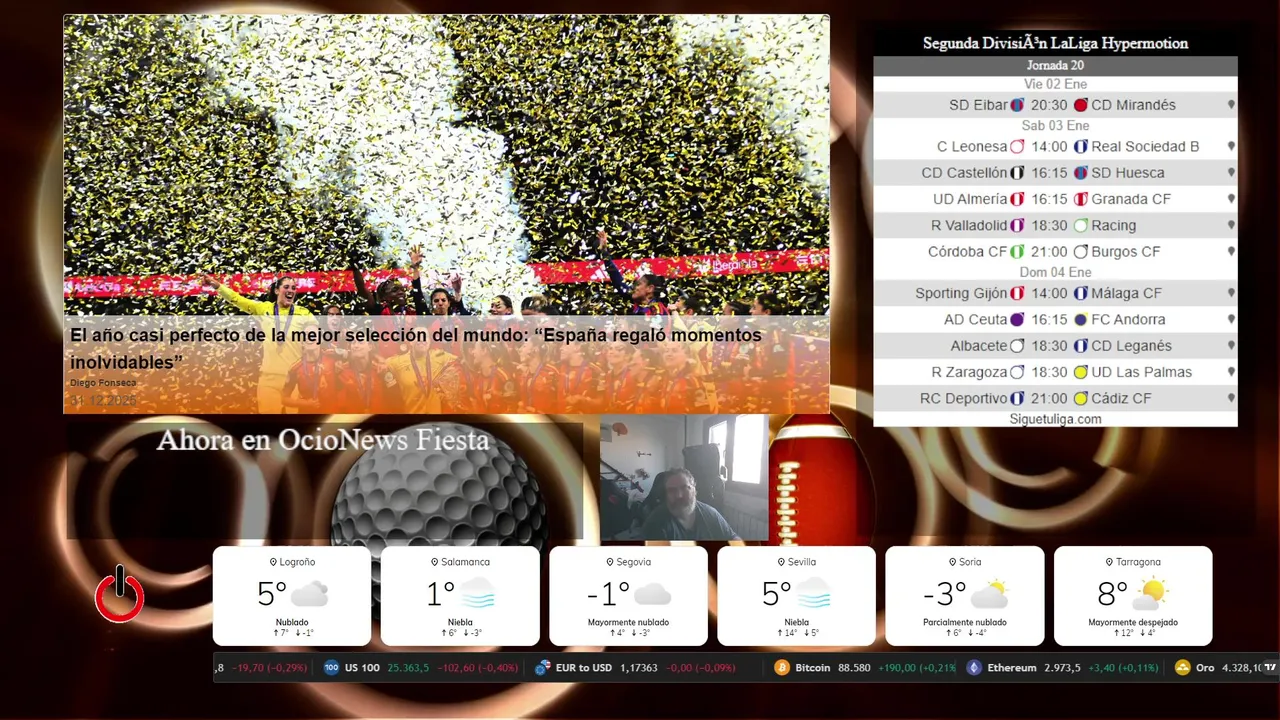The width and height of the screenshot is (1280, 720).
Task: Click the Granada CF crest icon
Action: click(1081, 199)
